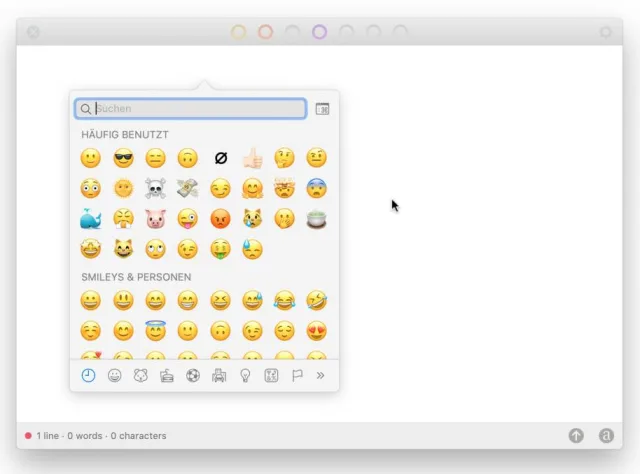Click the '1 line' status text

(47, 436)
